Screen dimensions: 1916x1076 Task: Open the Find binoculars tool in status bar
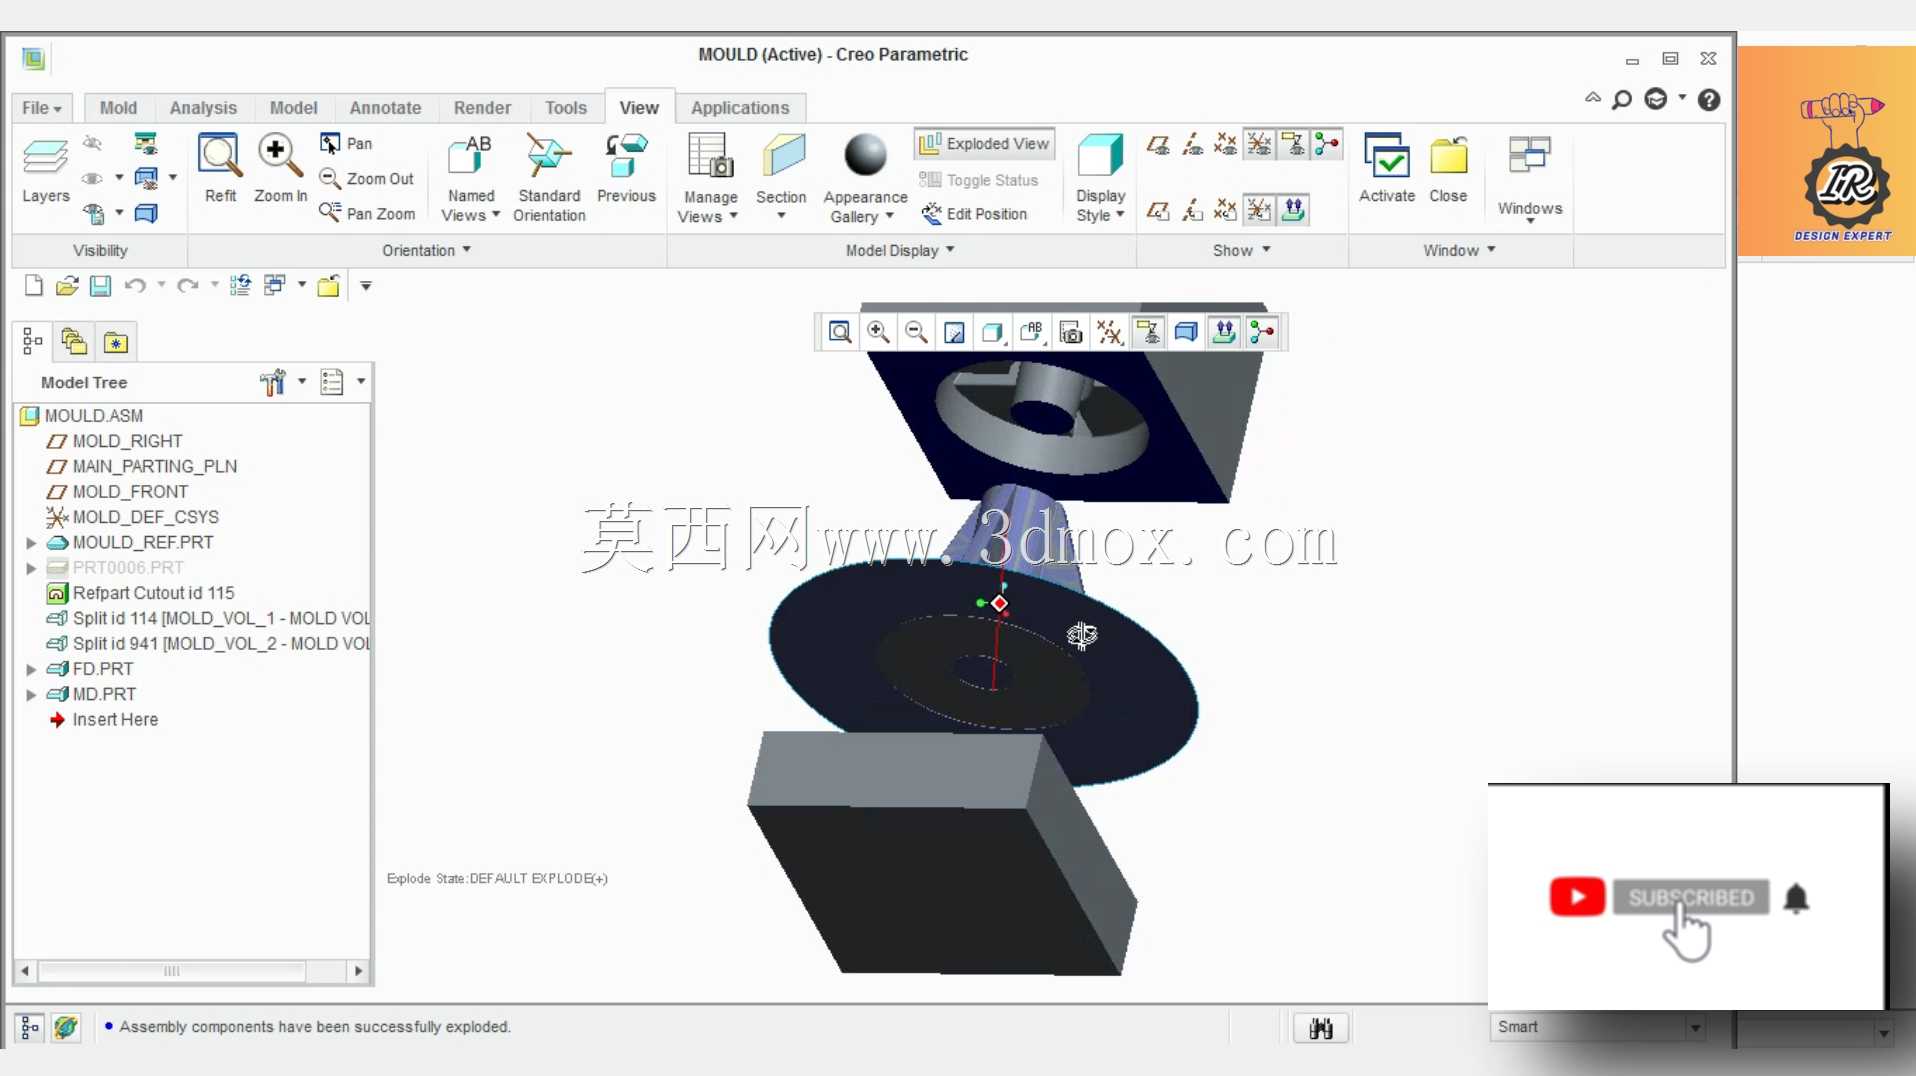pos(1320,1028)
